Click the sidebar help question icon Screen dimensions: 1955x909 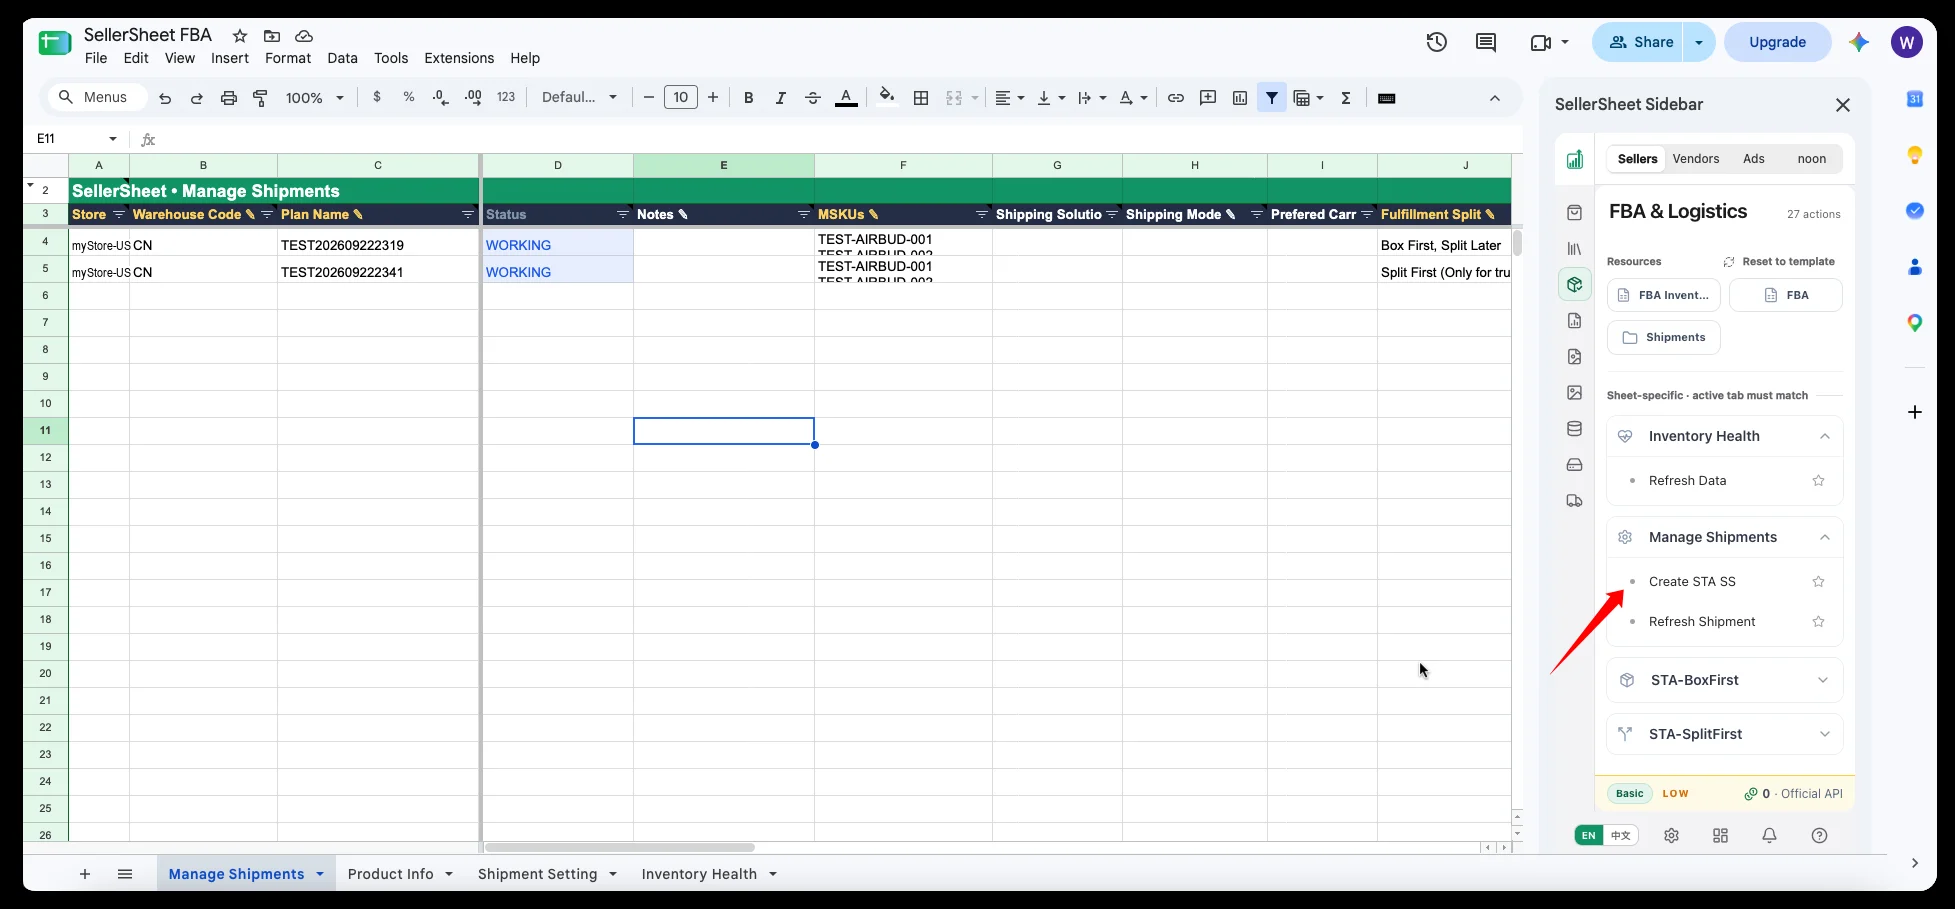pos(1819,836)
